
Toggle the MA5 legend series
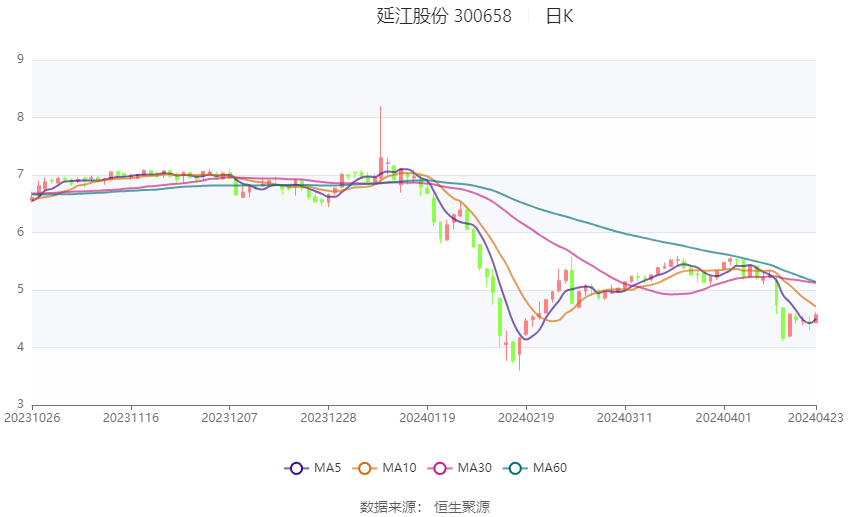coord(313,468)
